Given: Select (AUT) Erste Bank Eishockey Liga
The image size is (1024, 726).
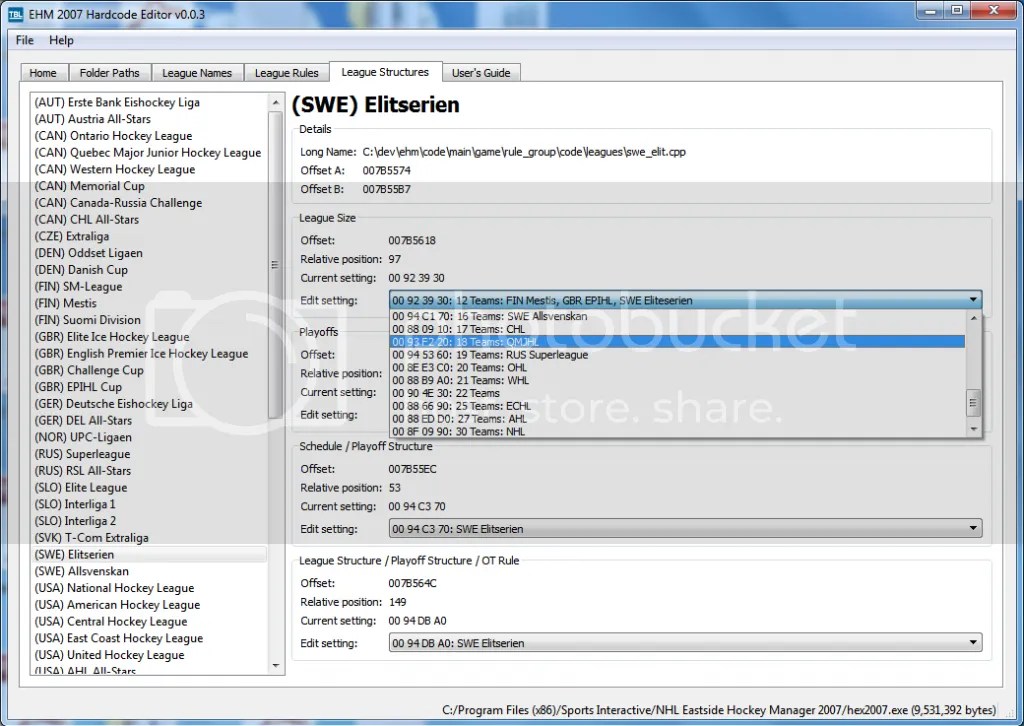Looking at the screenshot, I should click(x=150, y=103).
